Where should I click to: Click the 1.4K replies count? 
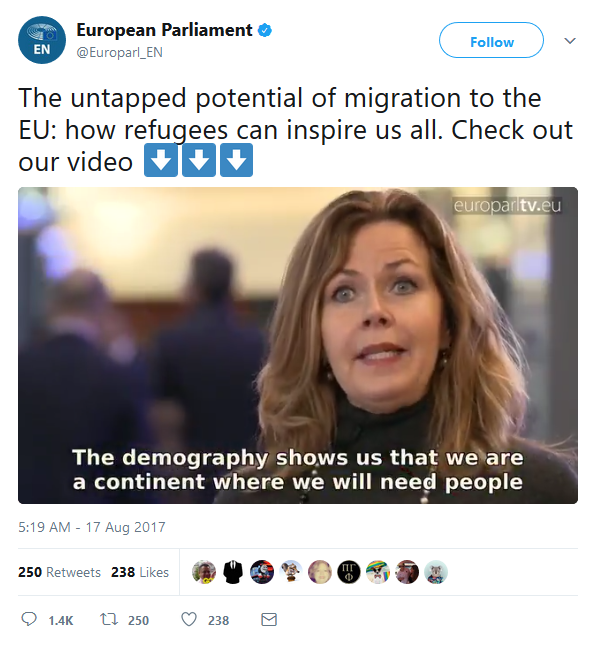pyautogui.click(x=61, y=620)
